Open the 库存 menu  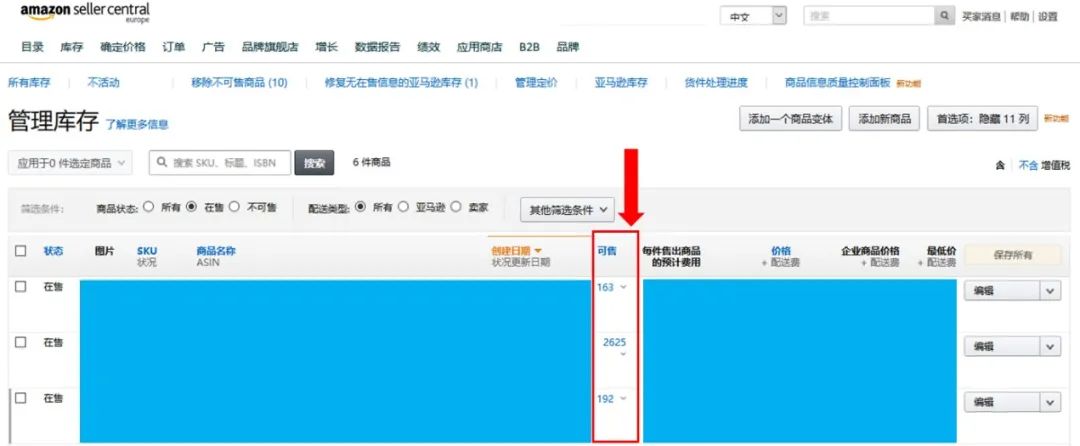click(71, 47)
